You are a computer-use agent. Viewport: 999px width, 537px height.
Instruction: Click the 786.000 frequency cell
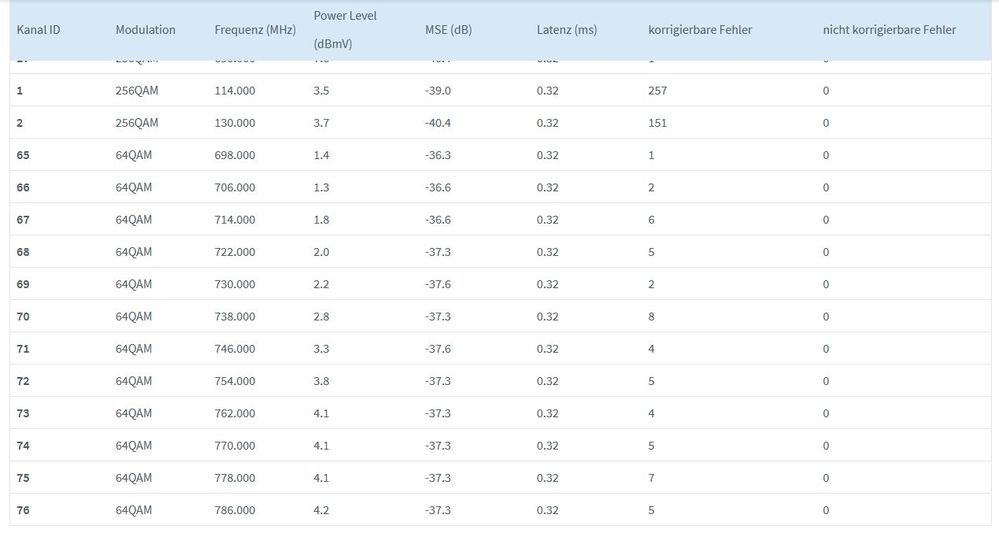[x=235, y=510]
